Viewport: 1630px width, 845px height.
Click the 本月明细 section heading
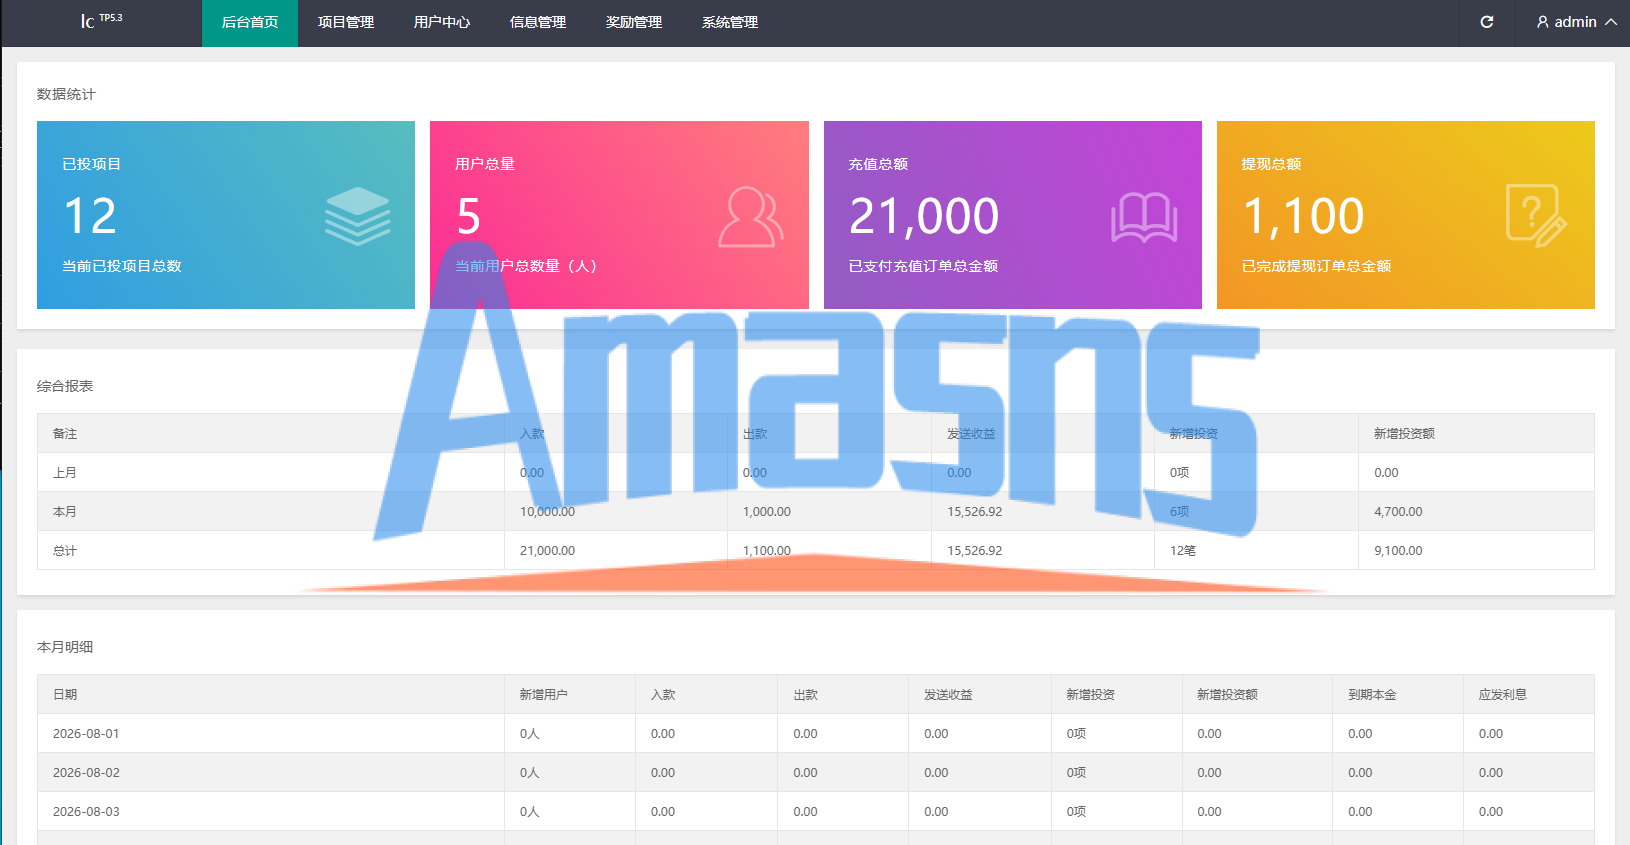(65, 647)
